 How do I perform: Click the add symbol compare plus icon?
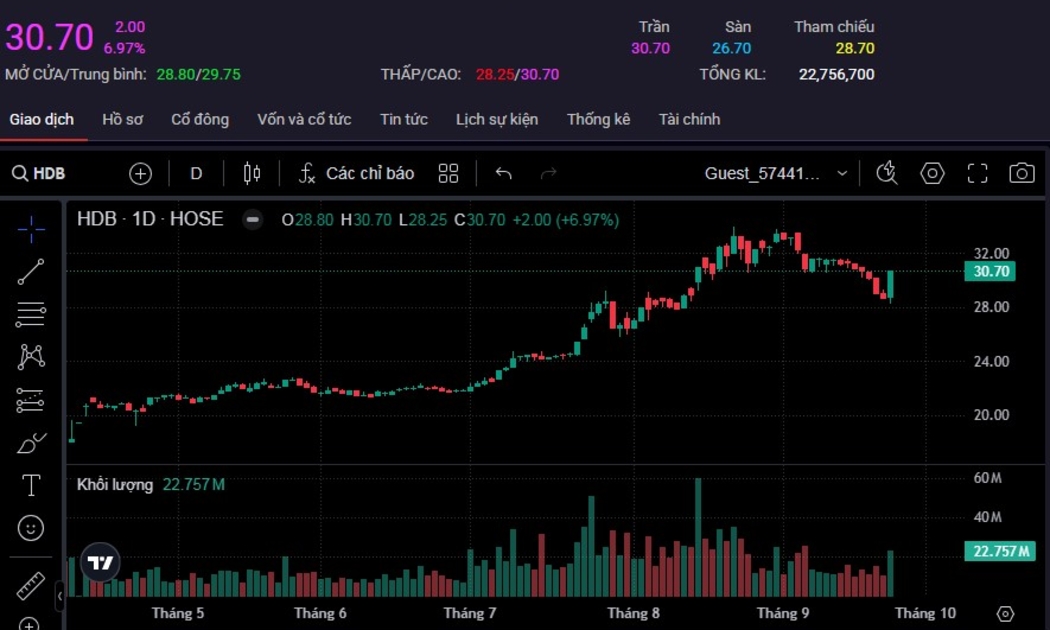pyautogui.click(x=140, y=173)
